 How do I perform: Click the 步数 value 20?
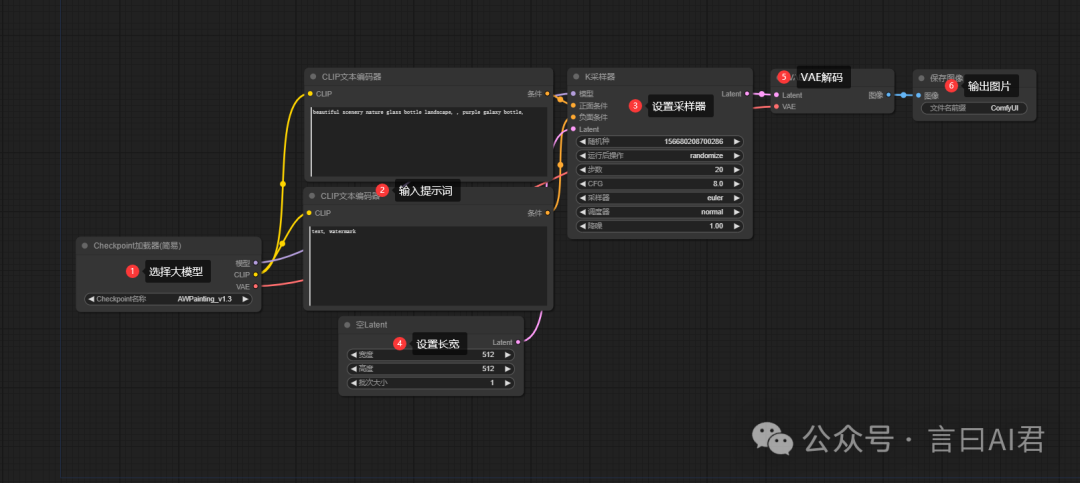(x=718, y=169)
